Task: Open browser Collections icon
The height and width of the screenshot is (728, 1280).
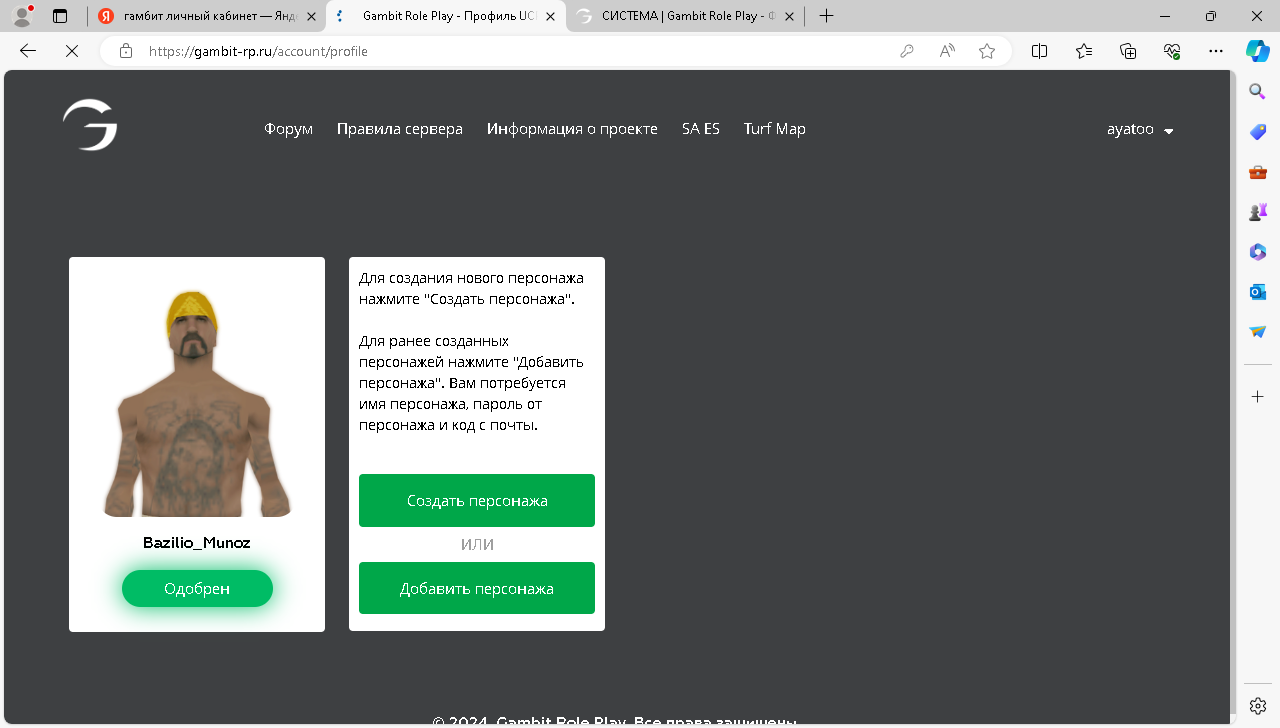Action: [1128, 51]
